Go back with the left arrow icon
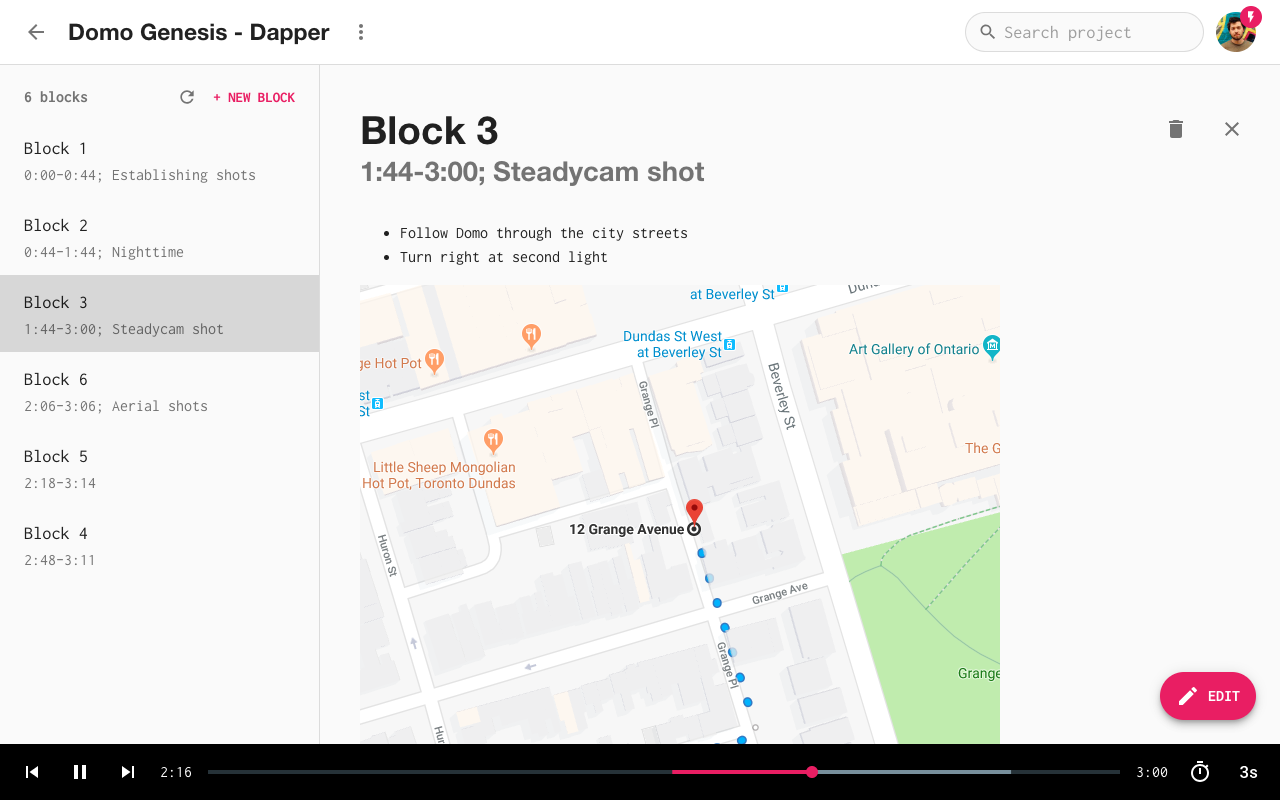 pos(36,32)
